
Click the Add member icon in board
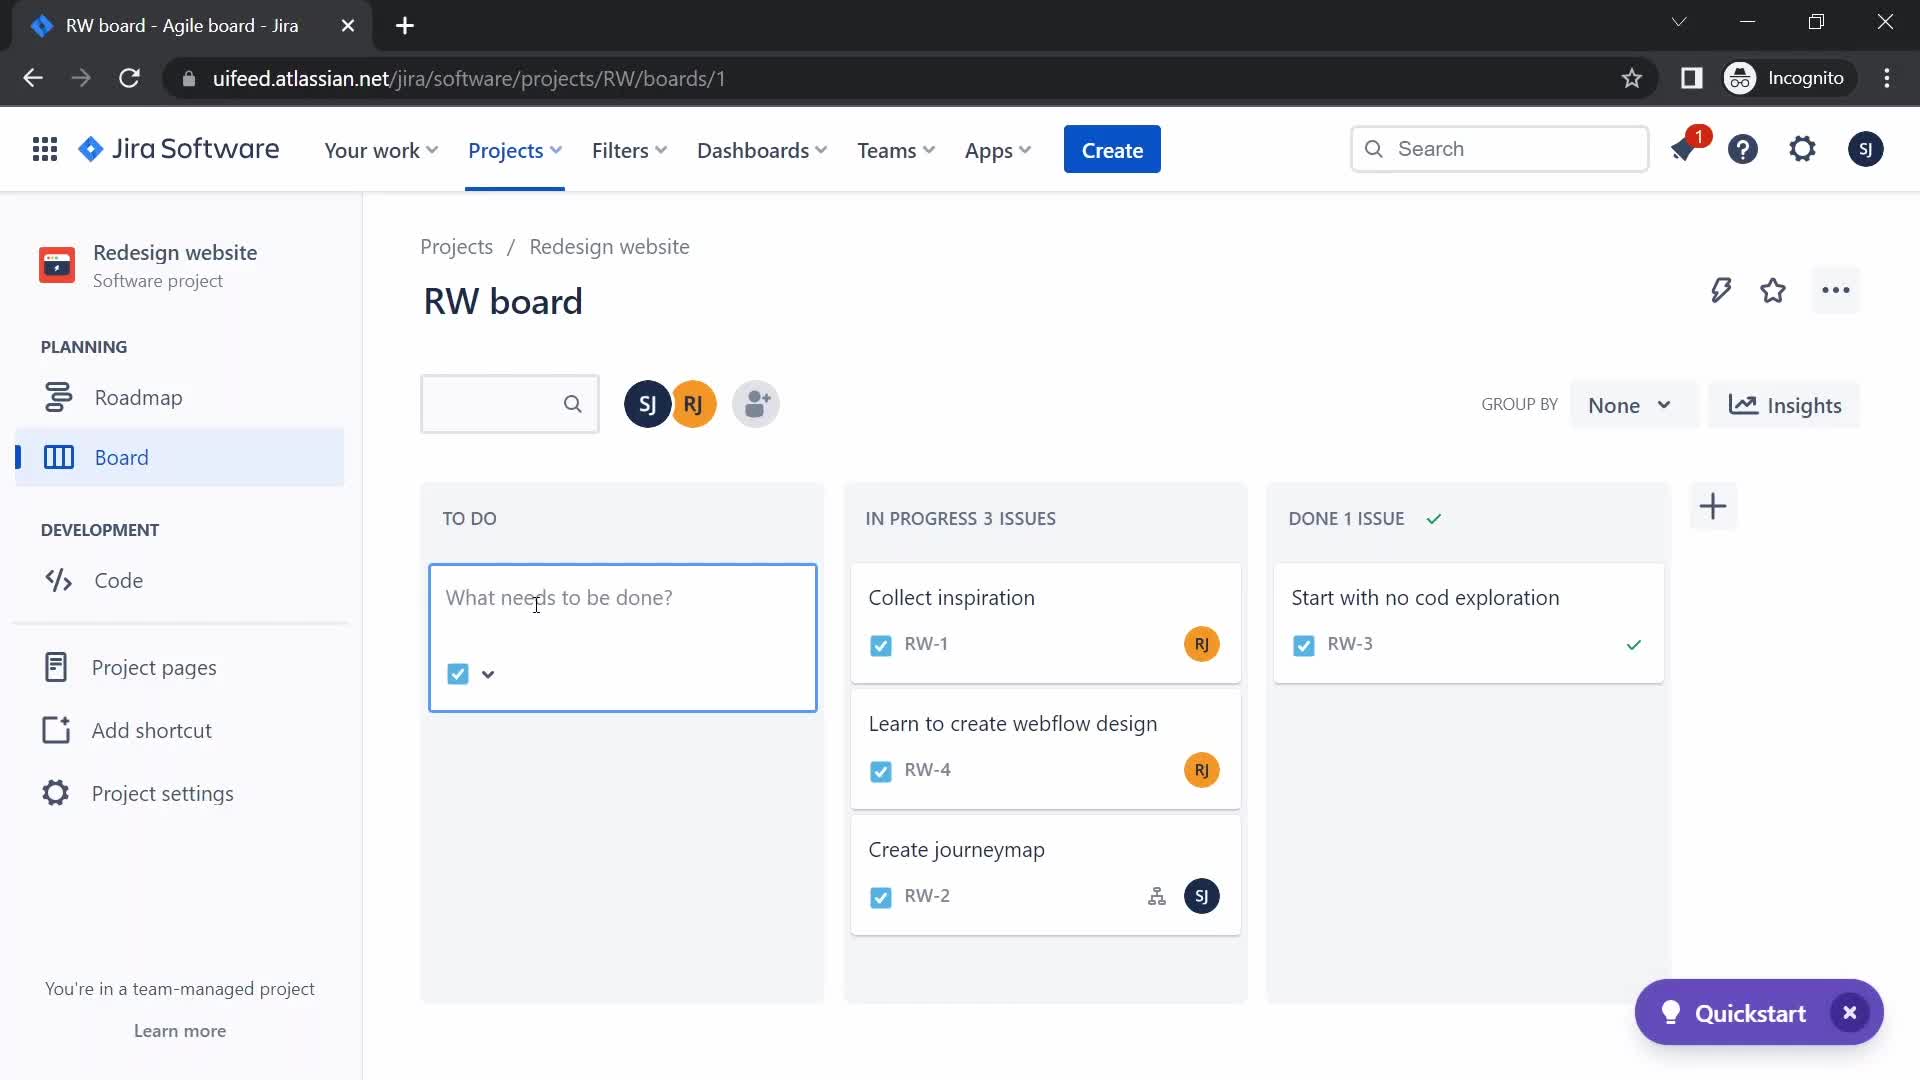pos(754,405)
